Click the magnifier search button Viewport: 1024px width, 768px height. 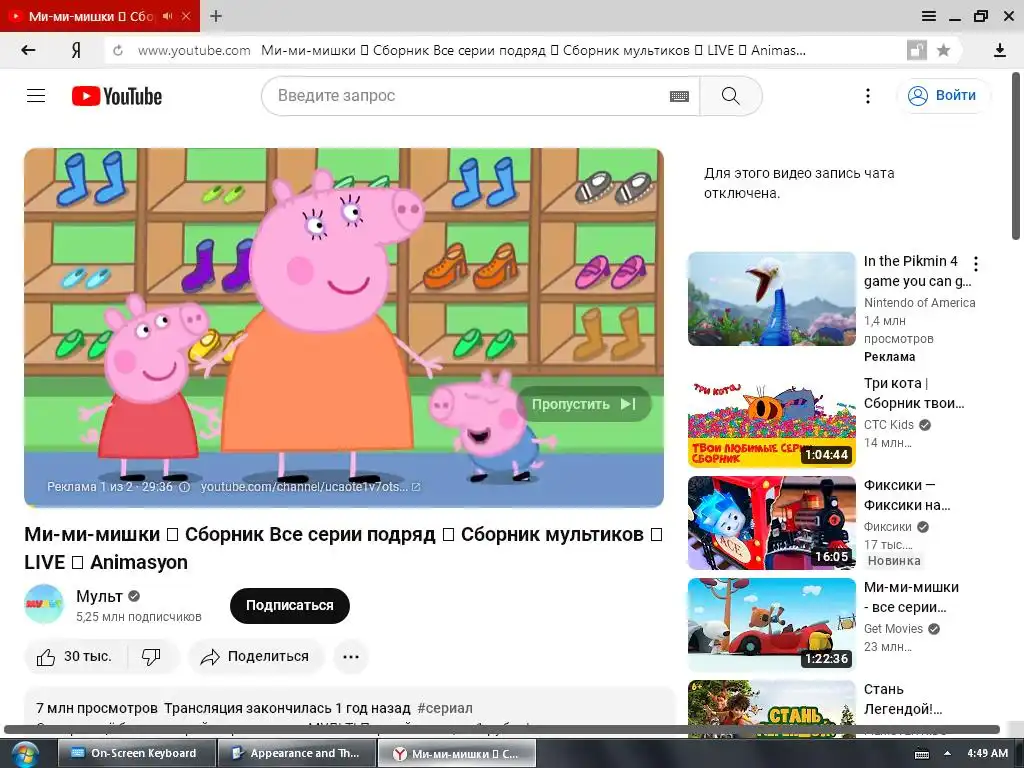[731, 96]
